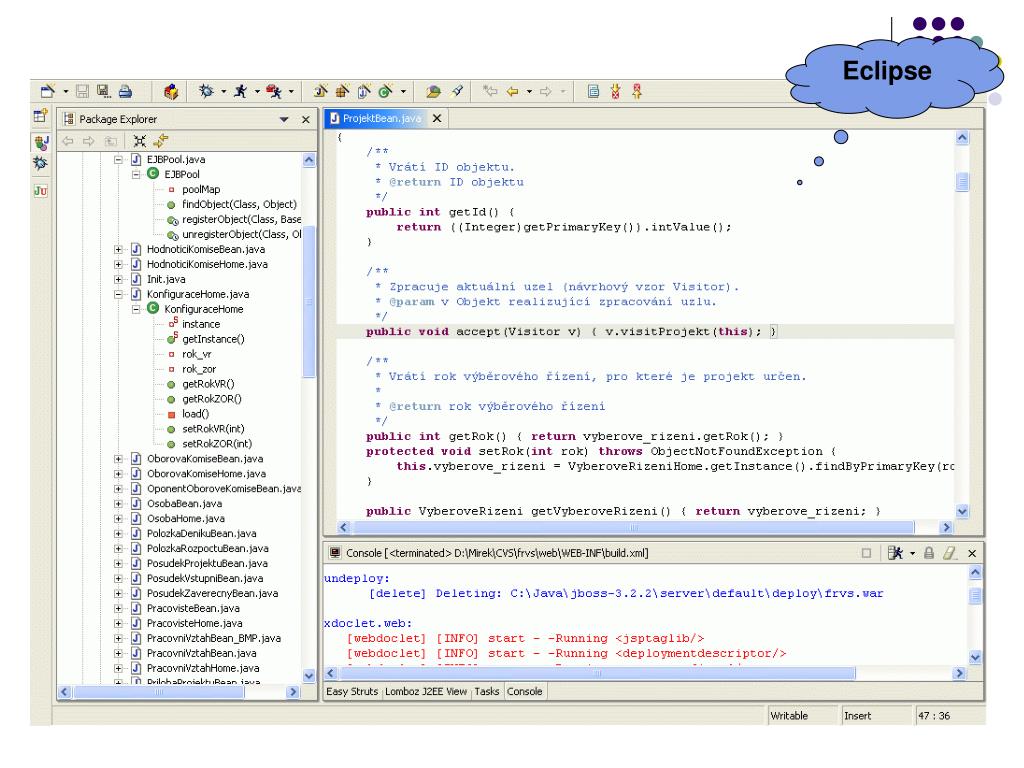This screenshot has height=768, width=1024.
Task: Switch to the Lomboz J2EE View tab
Action: [x=426, y=692]
